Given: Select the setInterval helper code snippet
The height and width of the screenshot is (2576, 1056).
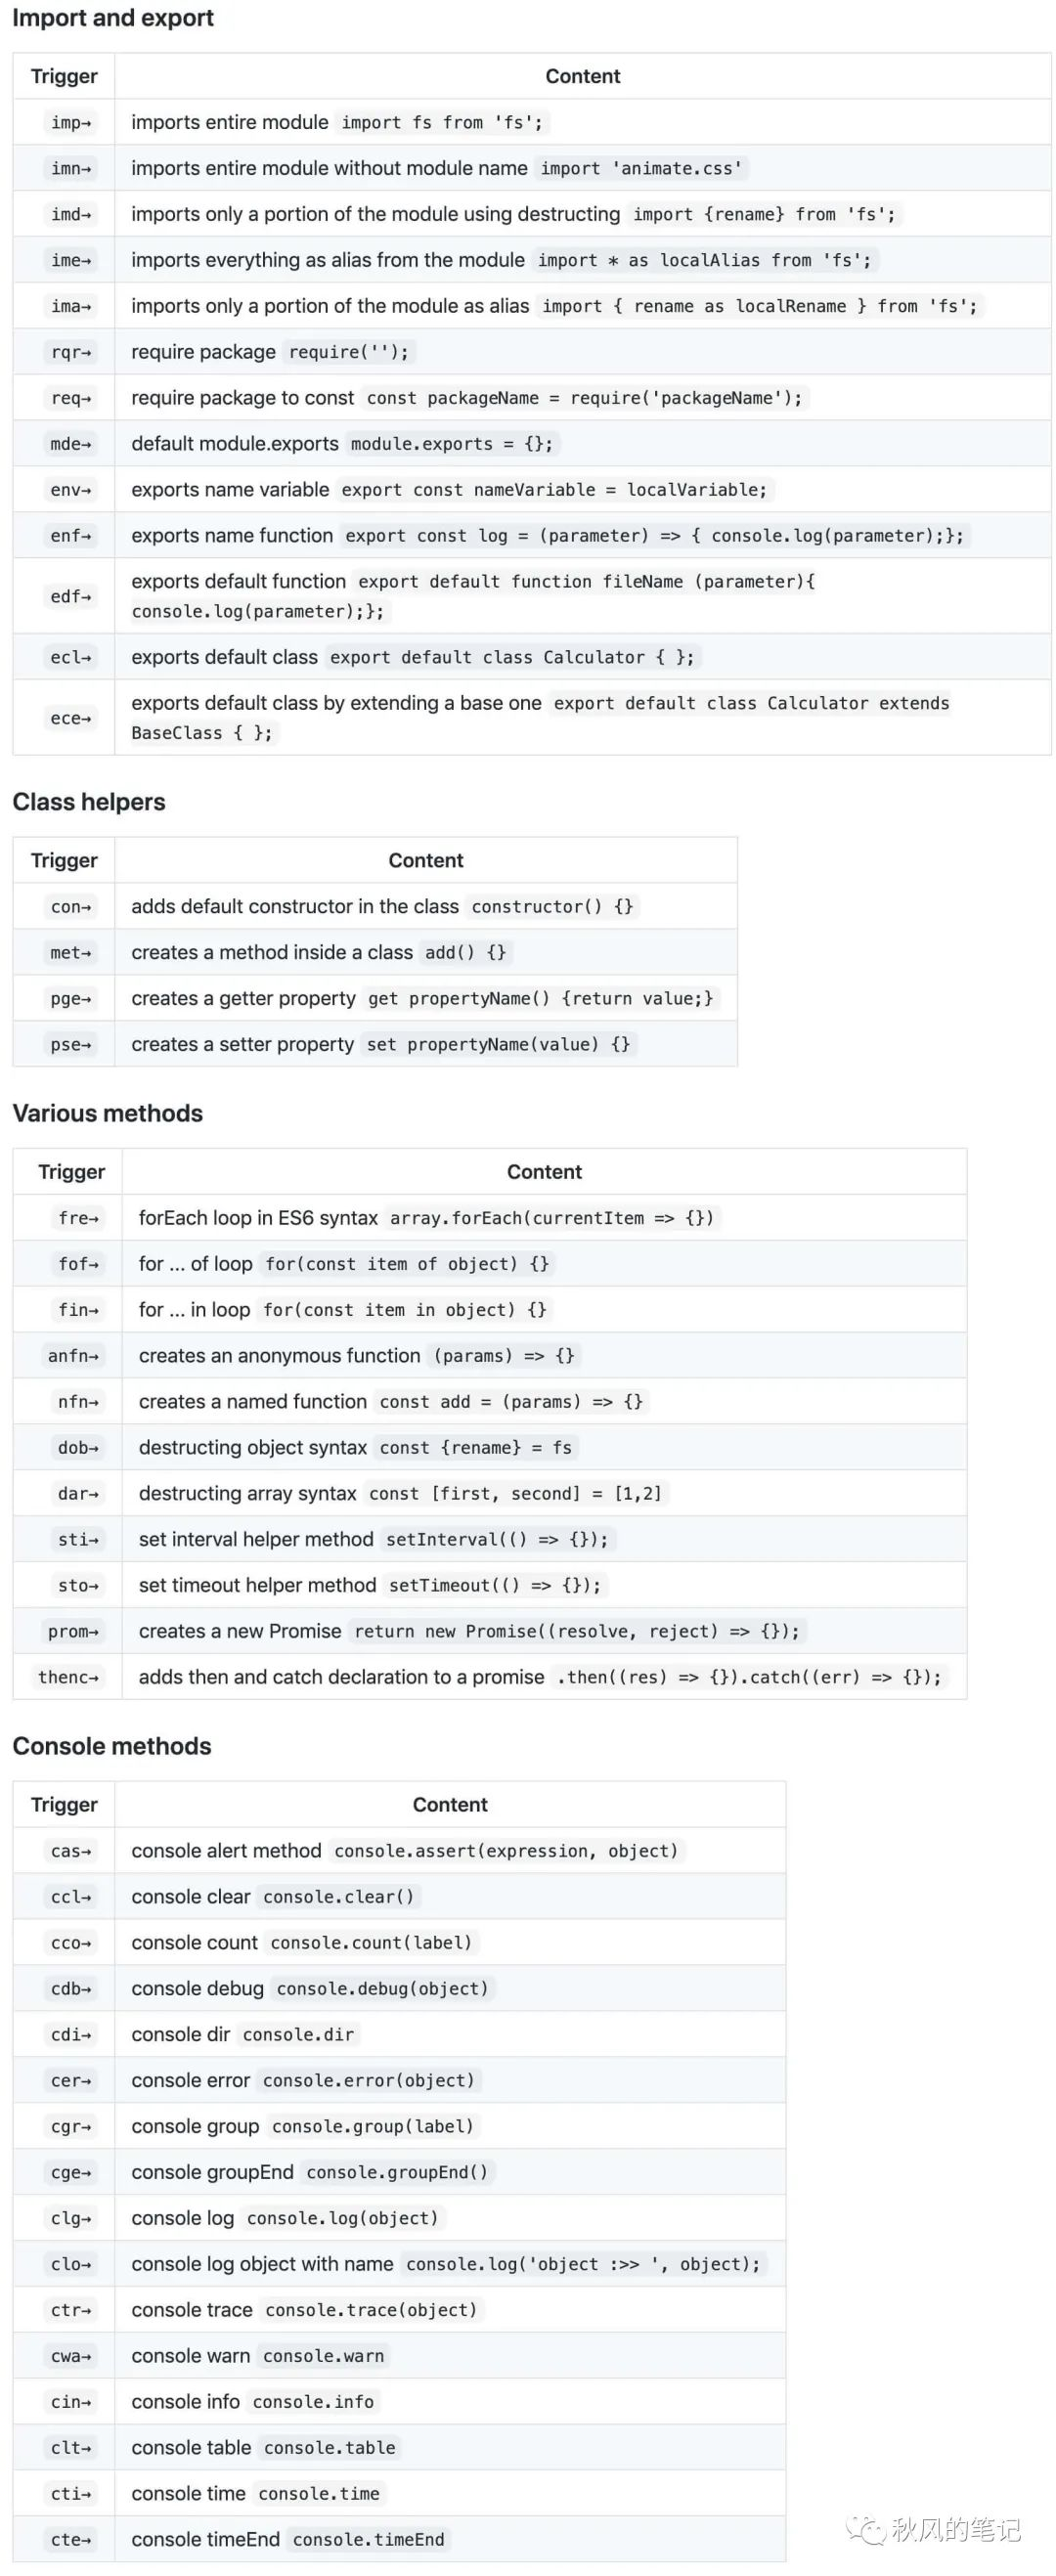Looking at the screenshot, I should pyautogui.click(x=497, y=1539).
